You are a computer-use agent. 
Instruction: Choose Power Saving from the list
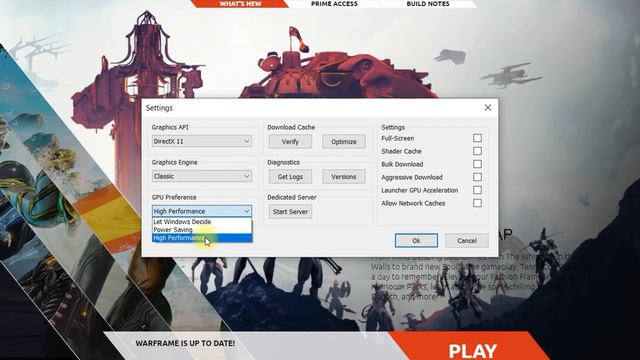[x=202, y=230]
